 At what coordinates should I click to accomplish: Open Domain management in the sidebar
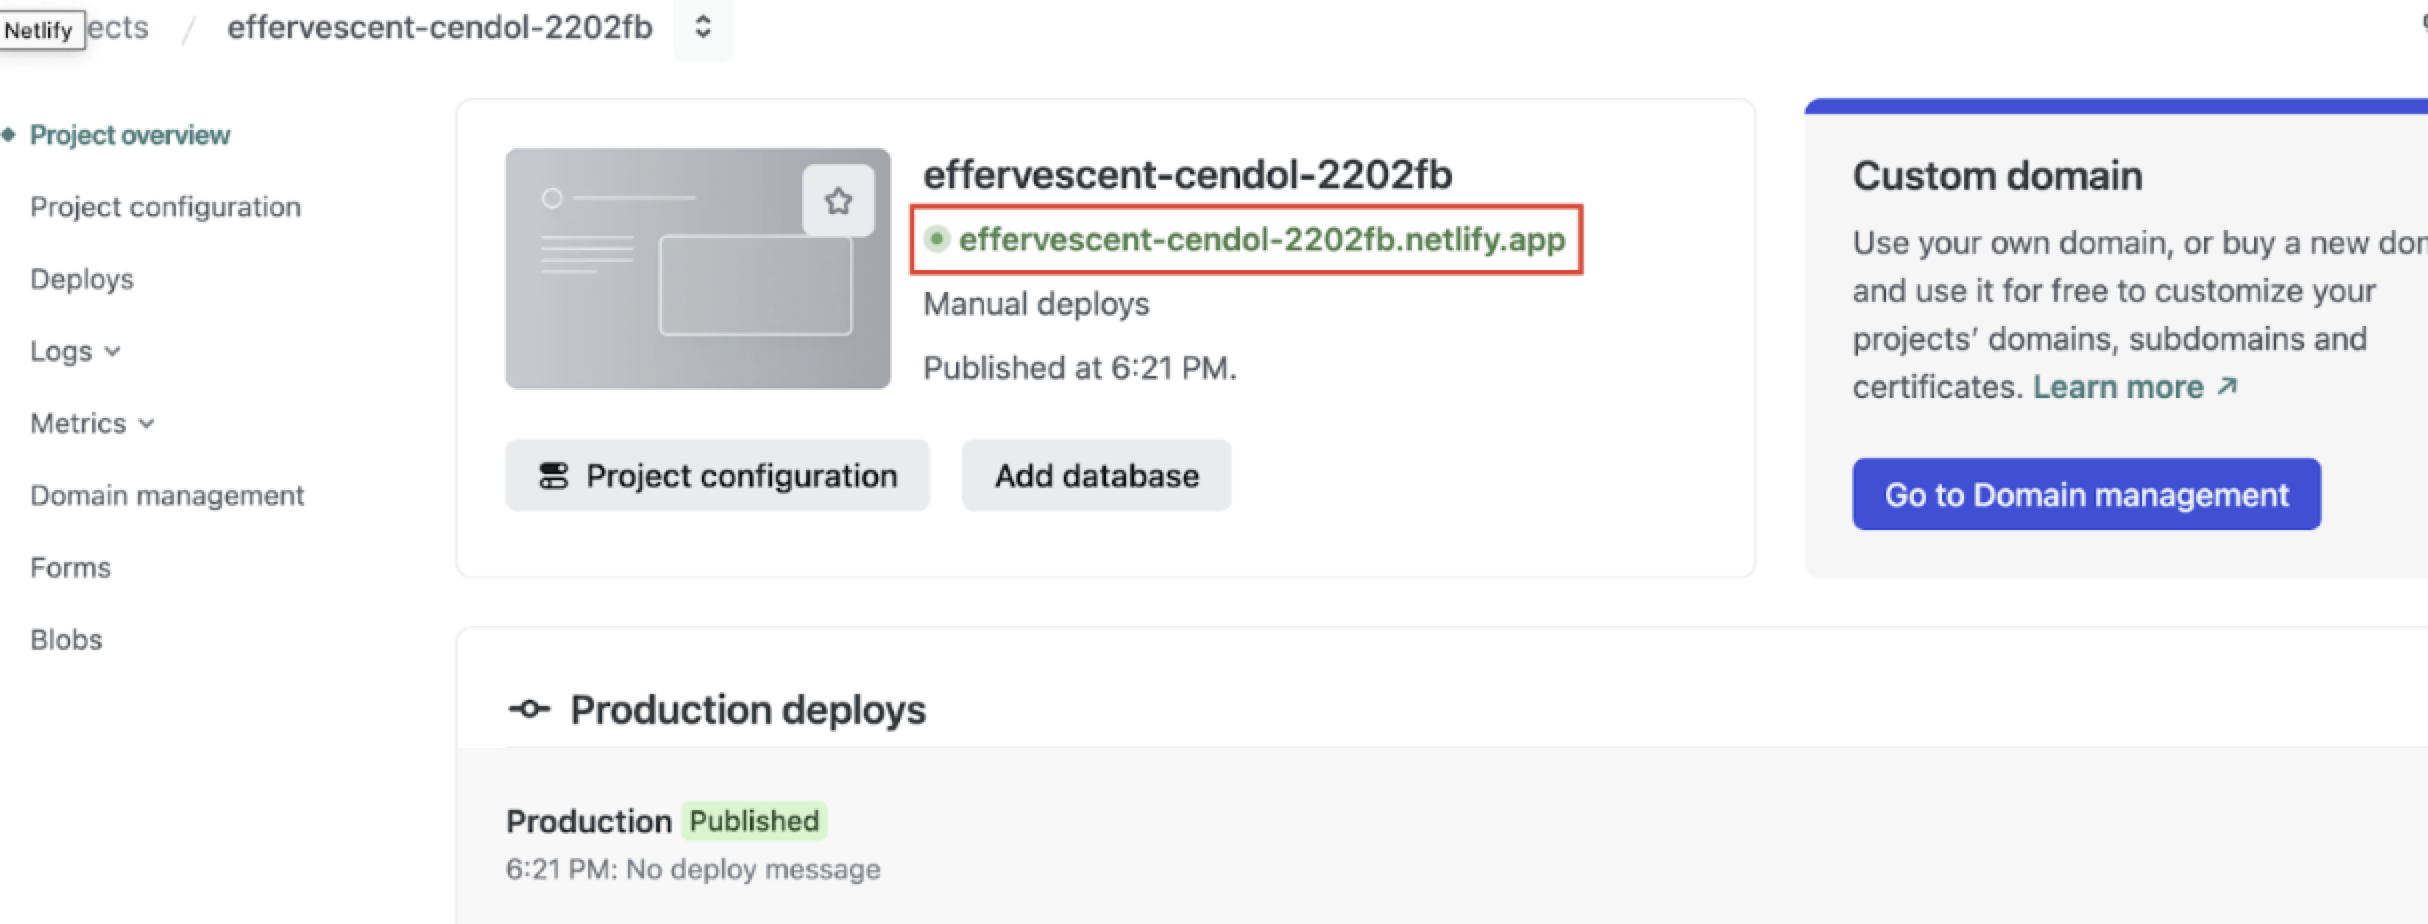pos(167,495)
